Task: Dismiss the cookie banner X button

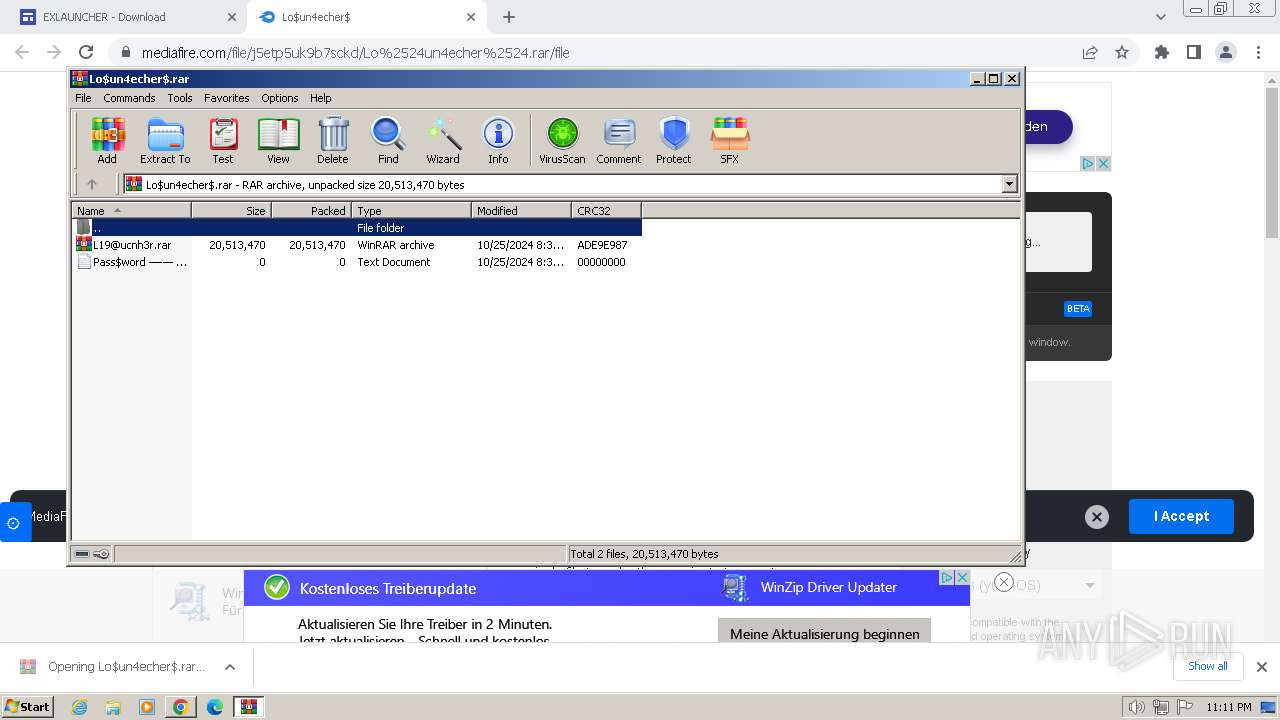Action: tap(1097, 516)
